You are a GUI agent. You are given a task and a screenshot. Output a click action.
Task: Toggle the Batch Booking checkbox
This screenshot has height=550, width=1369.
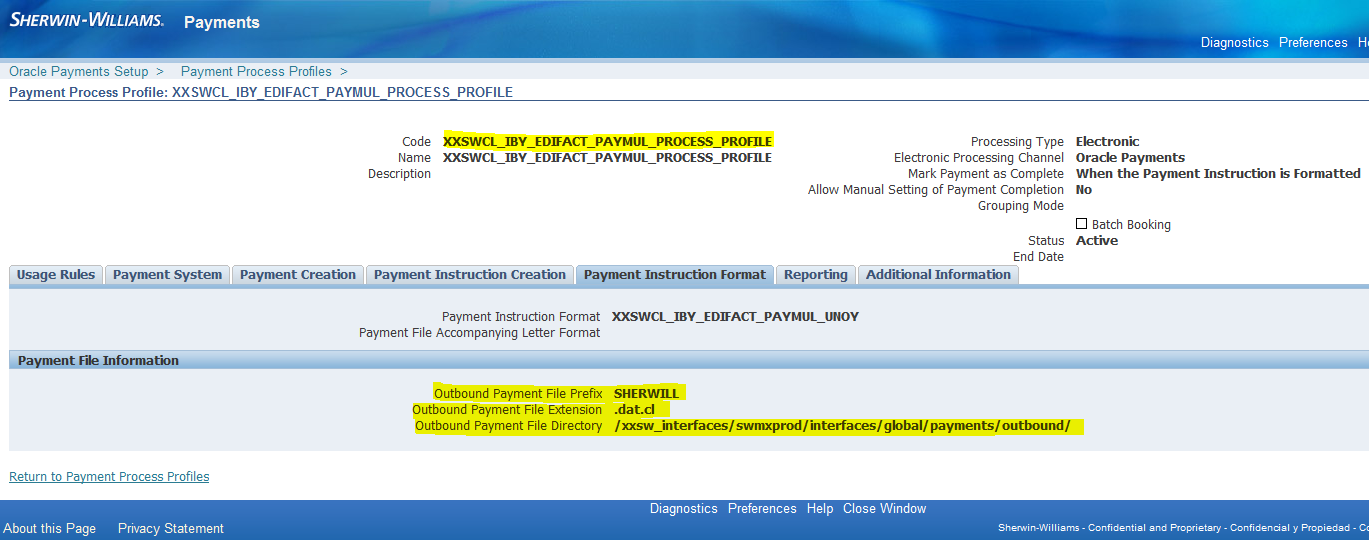click(1082, 224)
